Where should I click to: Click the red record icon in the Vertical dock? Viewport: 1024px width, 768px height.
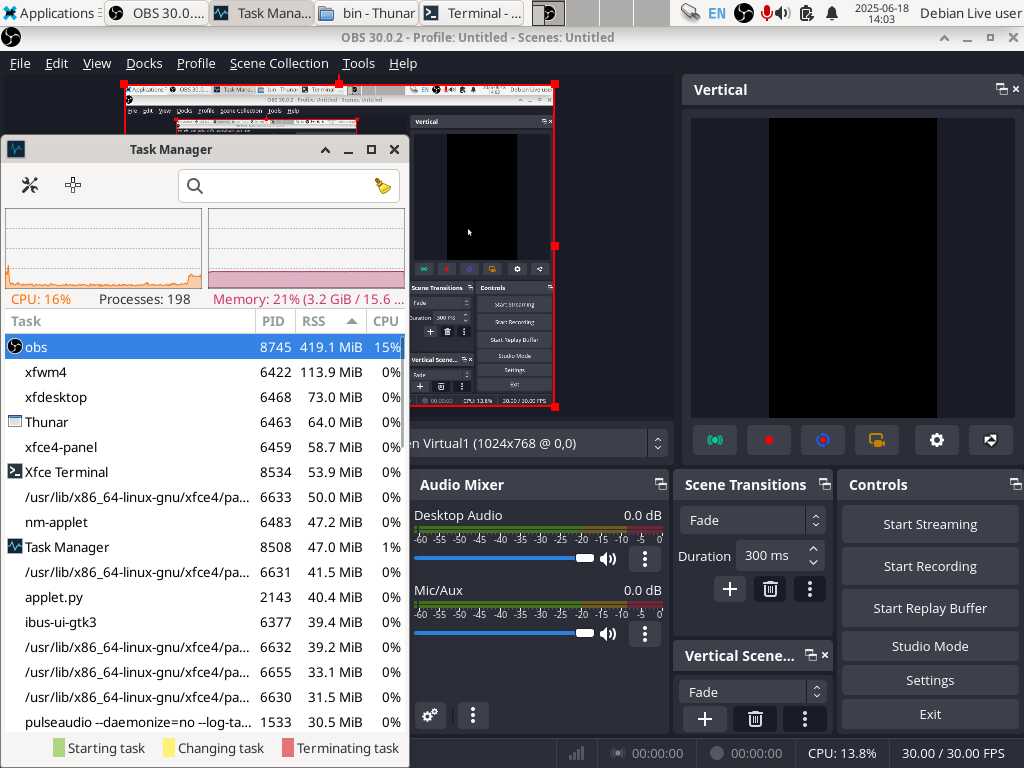[769, 440]
